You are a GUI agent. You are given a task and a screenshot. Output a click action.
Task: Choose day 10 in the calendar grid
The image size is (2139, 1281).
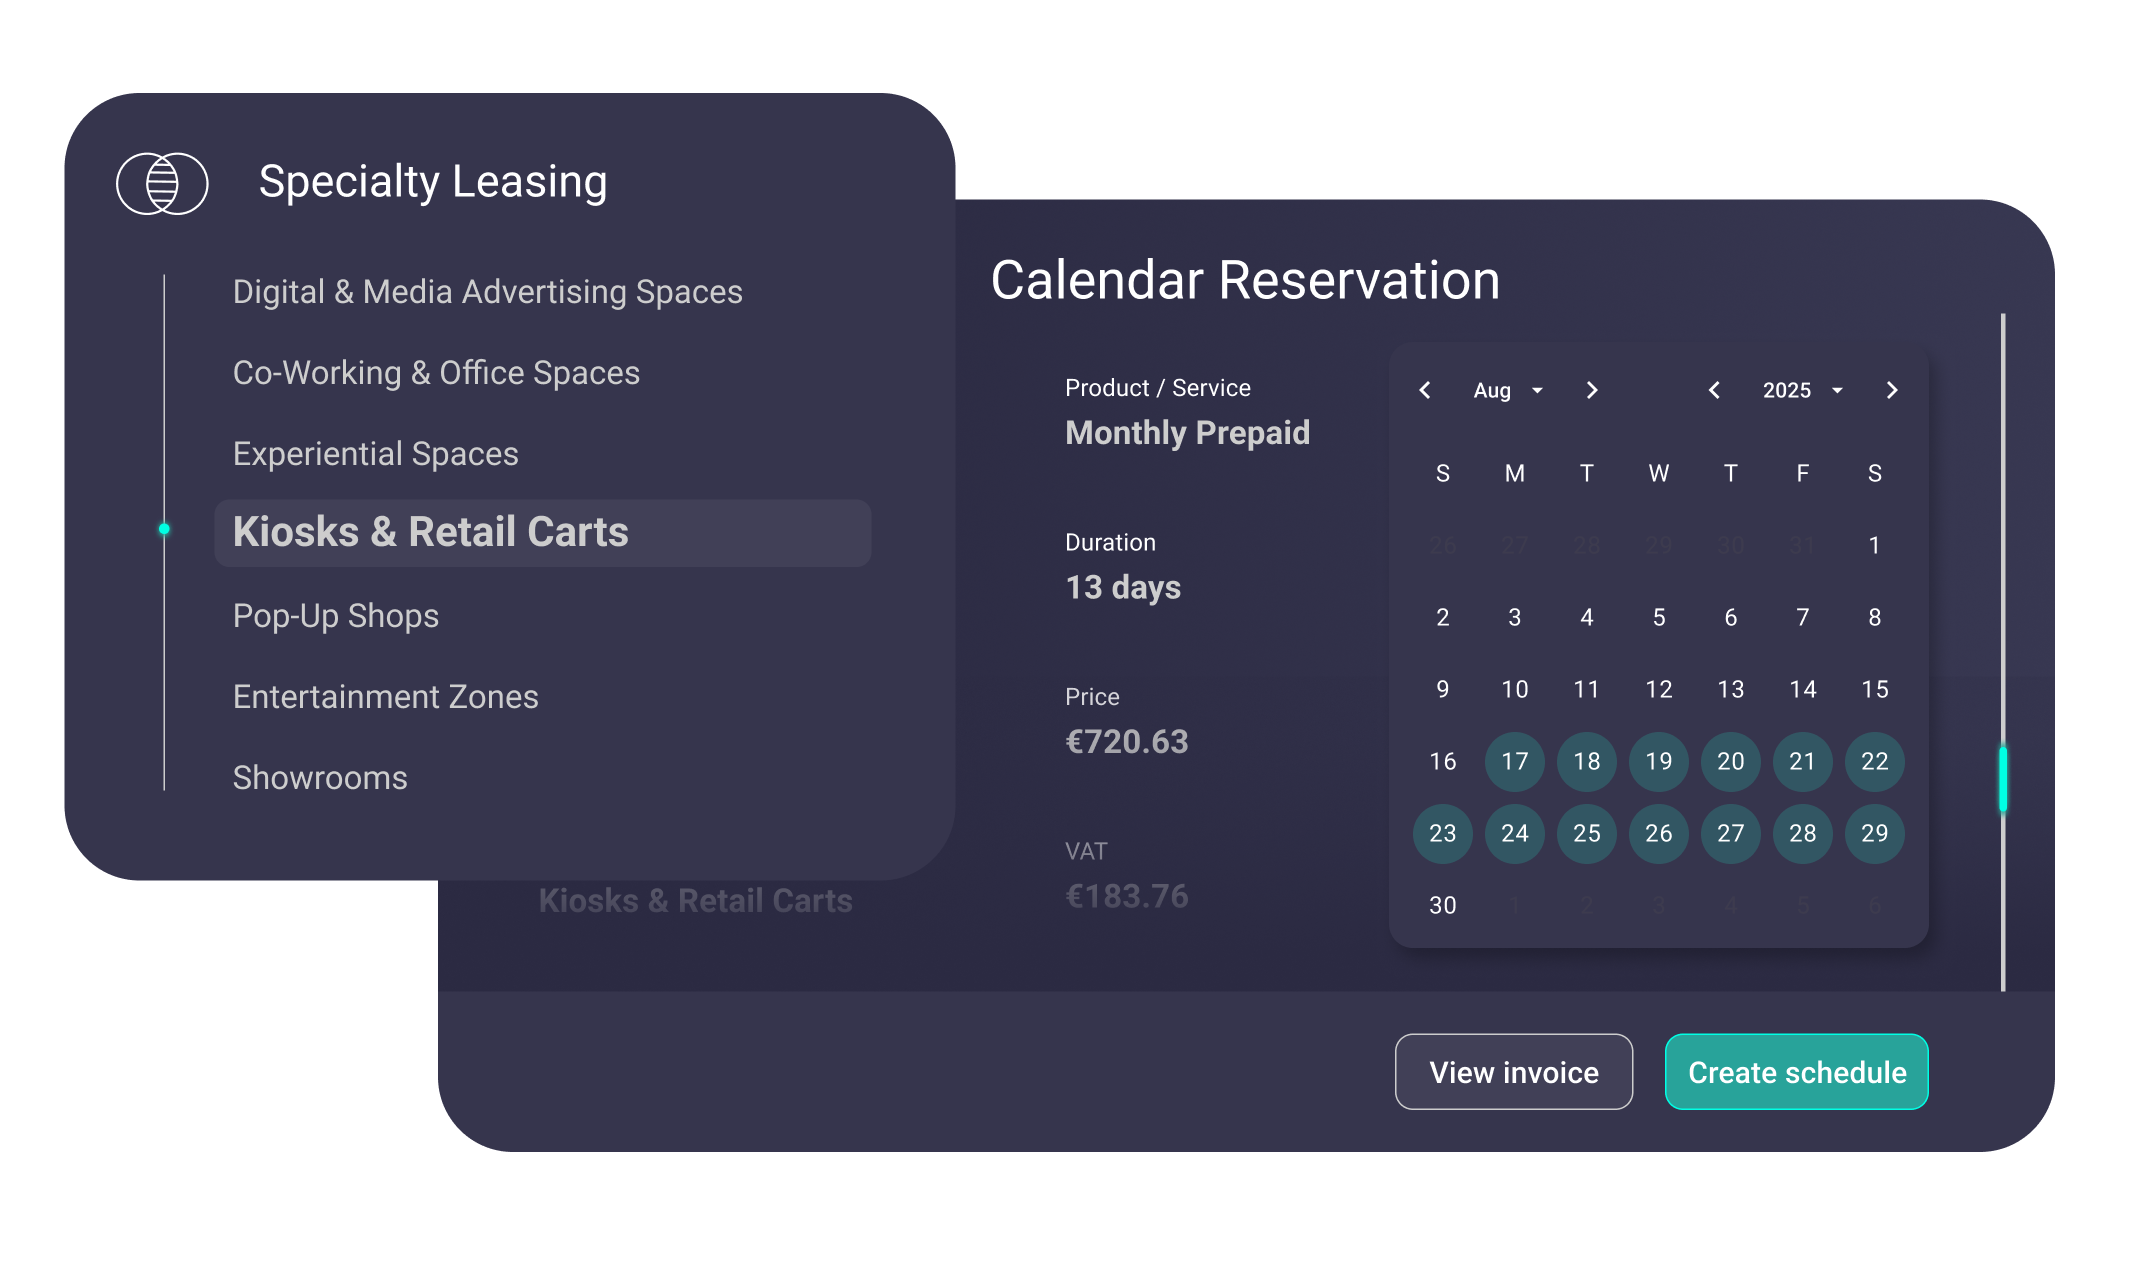click(x=1514, y=690)
